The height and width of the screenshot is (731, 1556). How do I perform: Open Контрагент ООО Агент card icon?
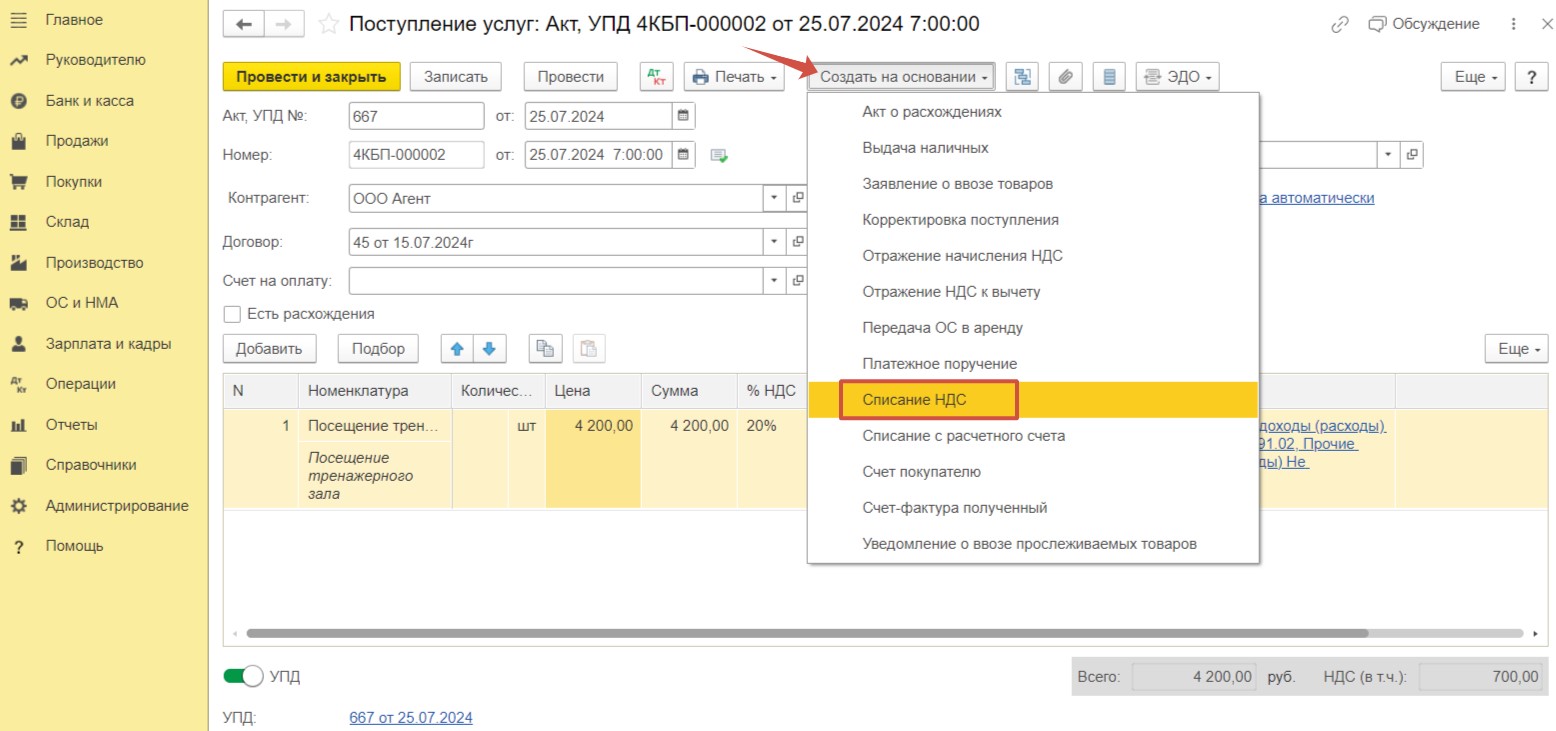[798, 198]
